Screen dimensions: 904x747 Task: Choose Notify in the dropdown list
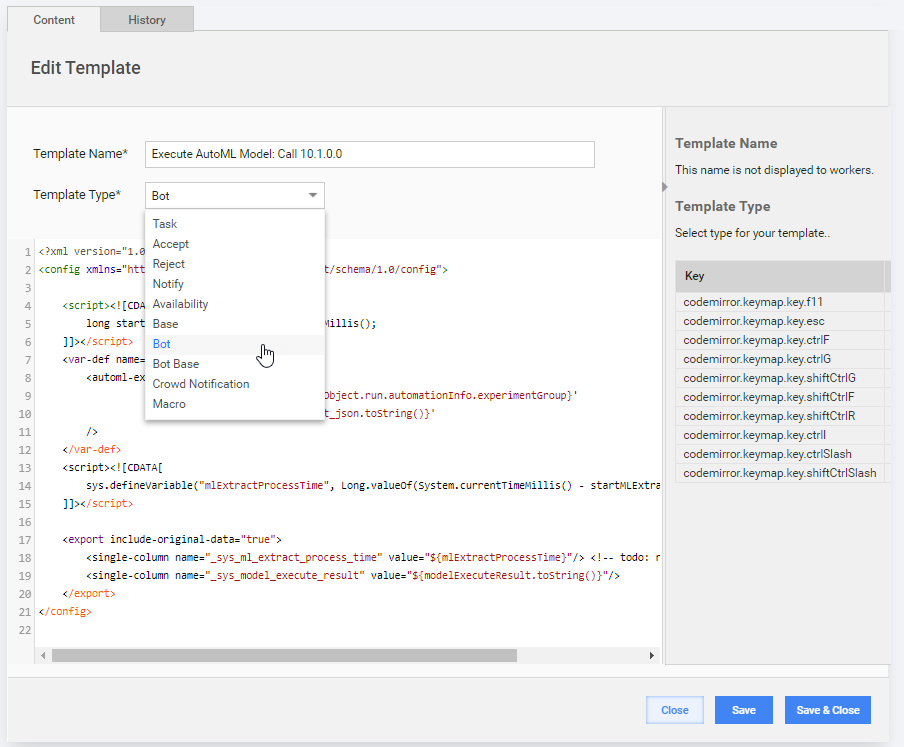click(x=235, y=284)
